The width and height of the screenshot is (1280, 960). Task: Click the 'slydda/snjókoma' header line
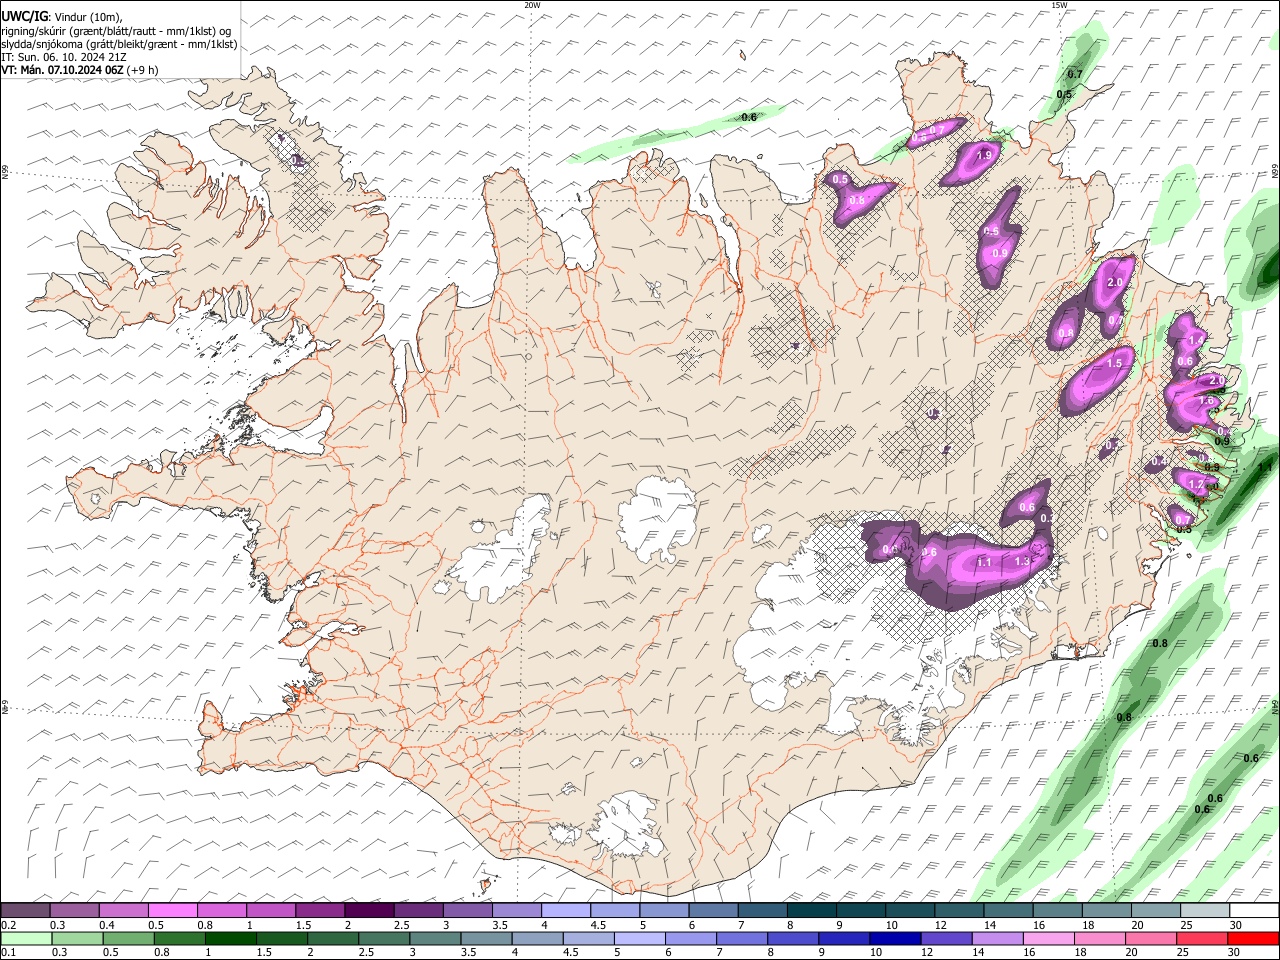[x=119, y=44]
